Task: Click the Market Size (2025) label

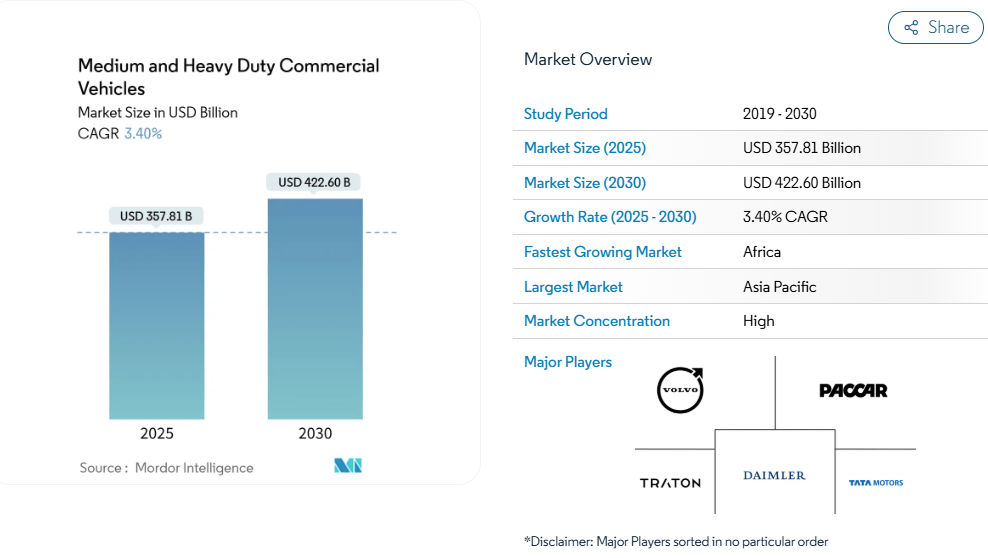Action: (585, 148)
